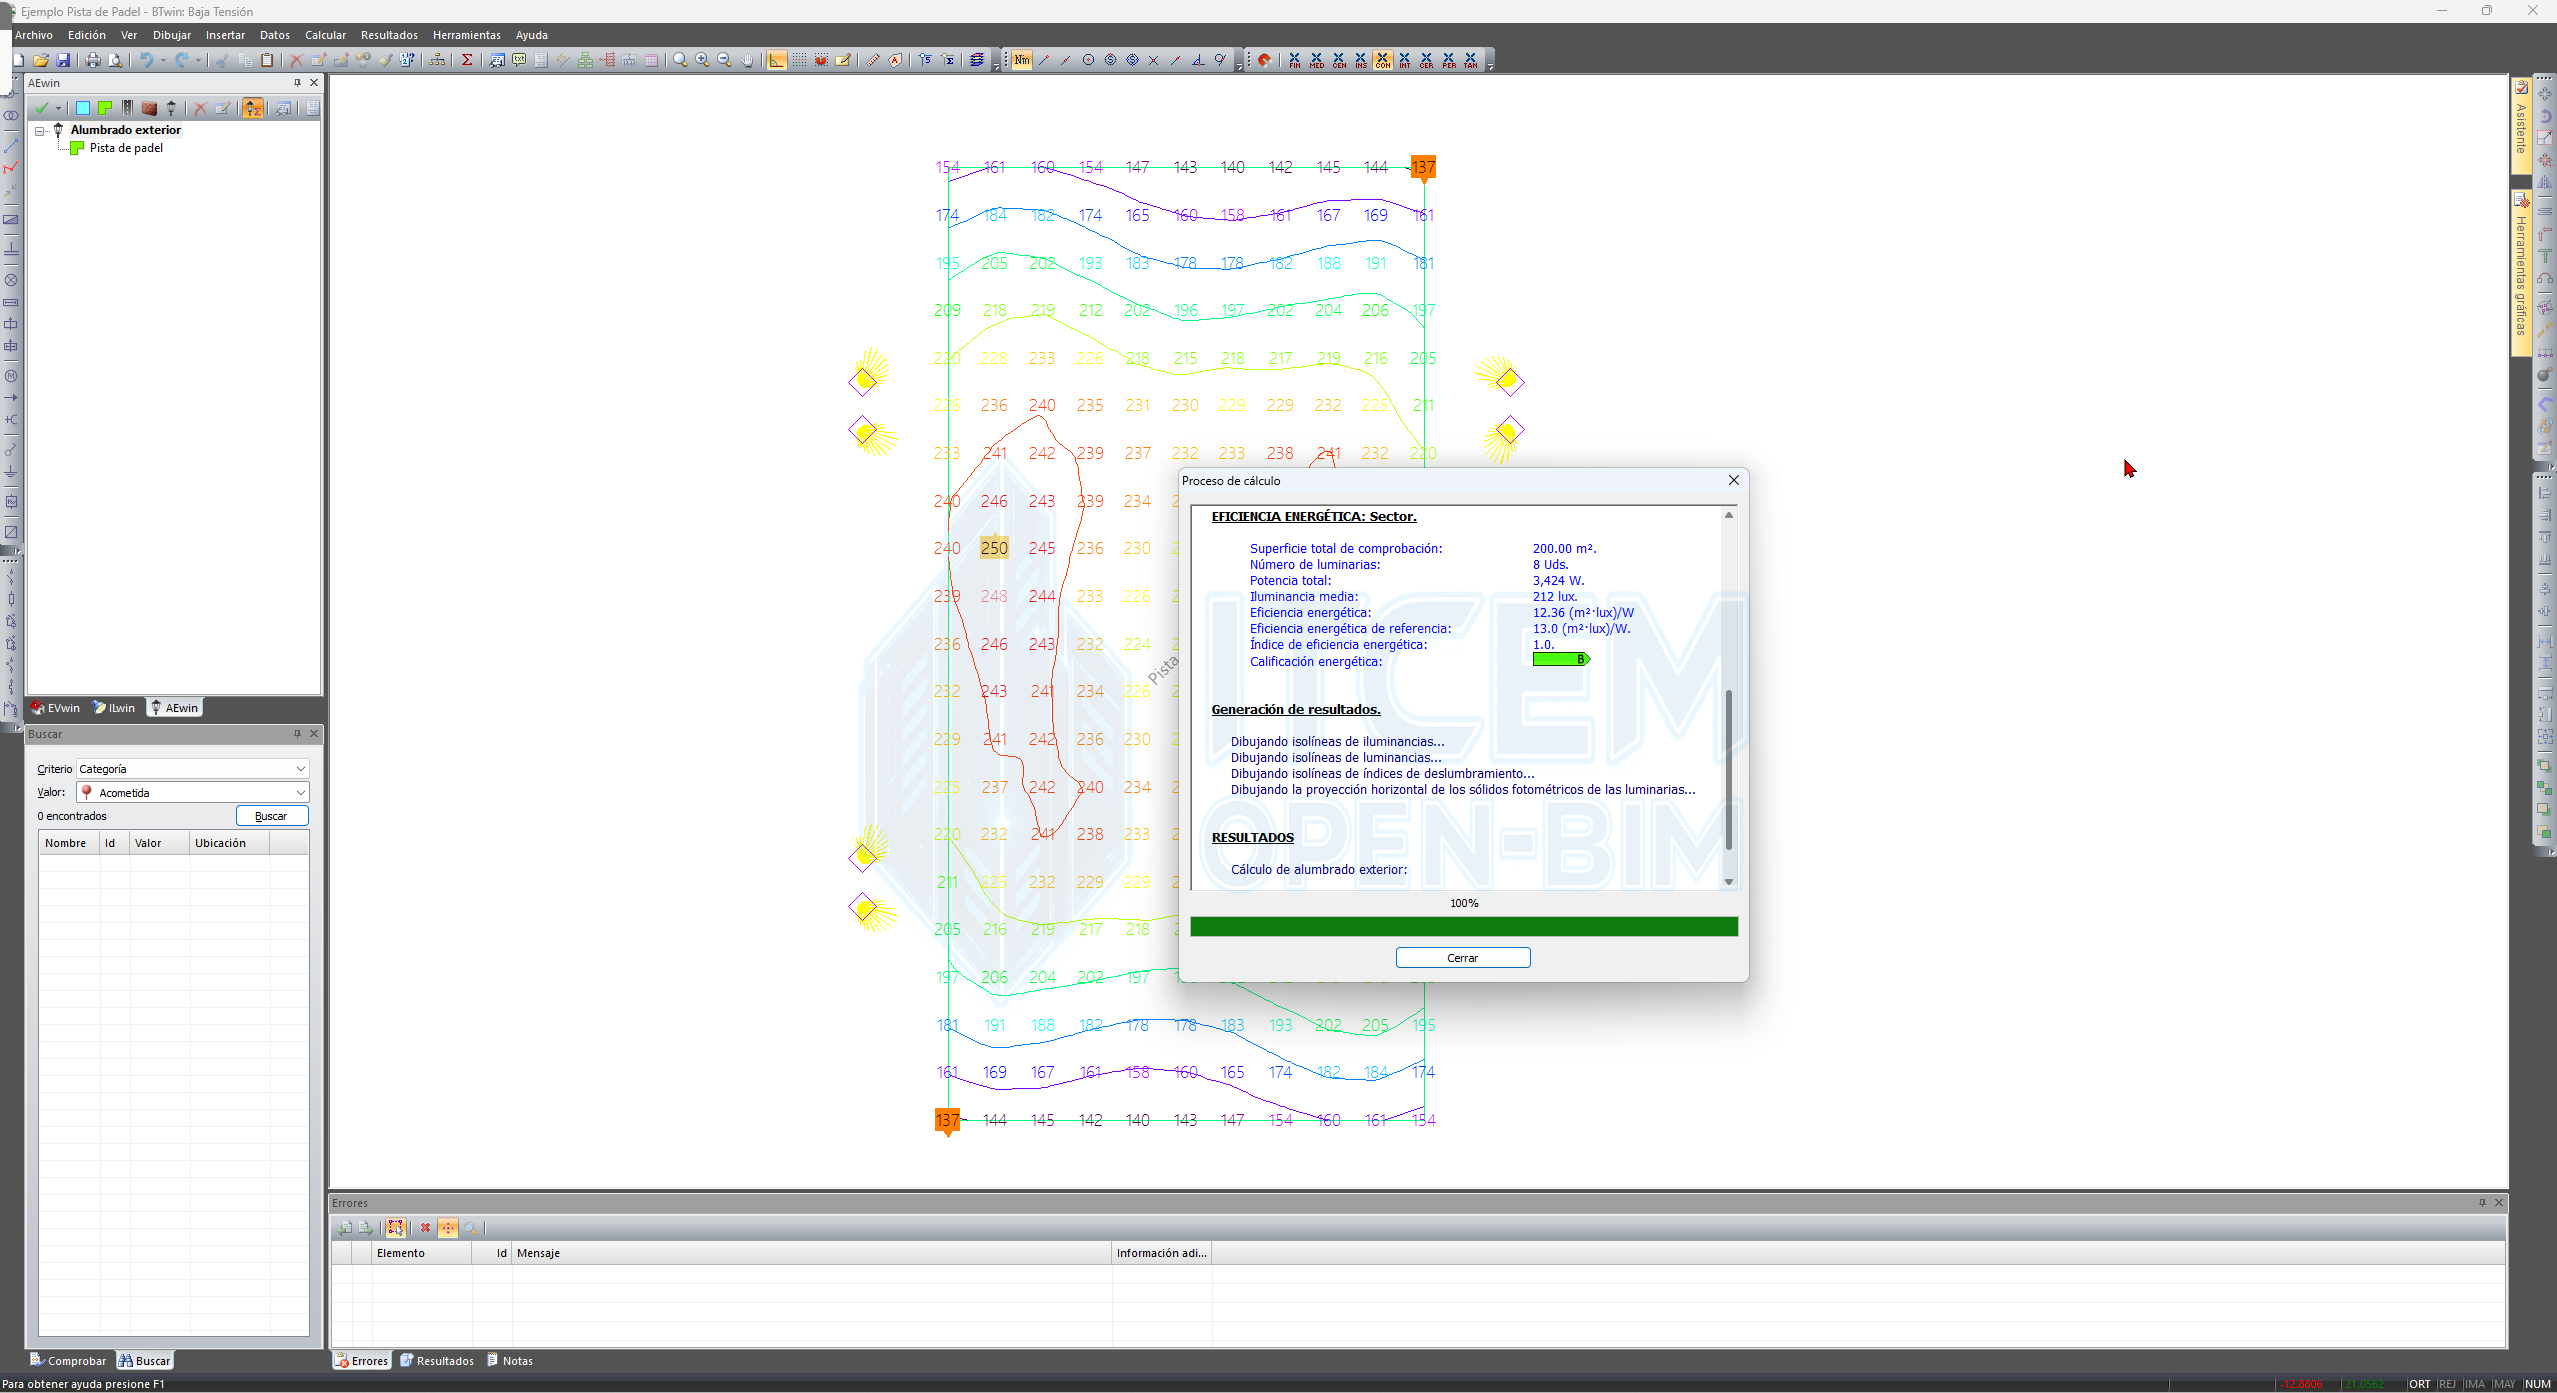Click the red Sigma calculate icon
The height and width of the screenshot is (1393, 2557).
pos(466,61)
